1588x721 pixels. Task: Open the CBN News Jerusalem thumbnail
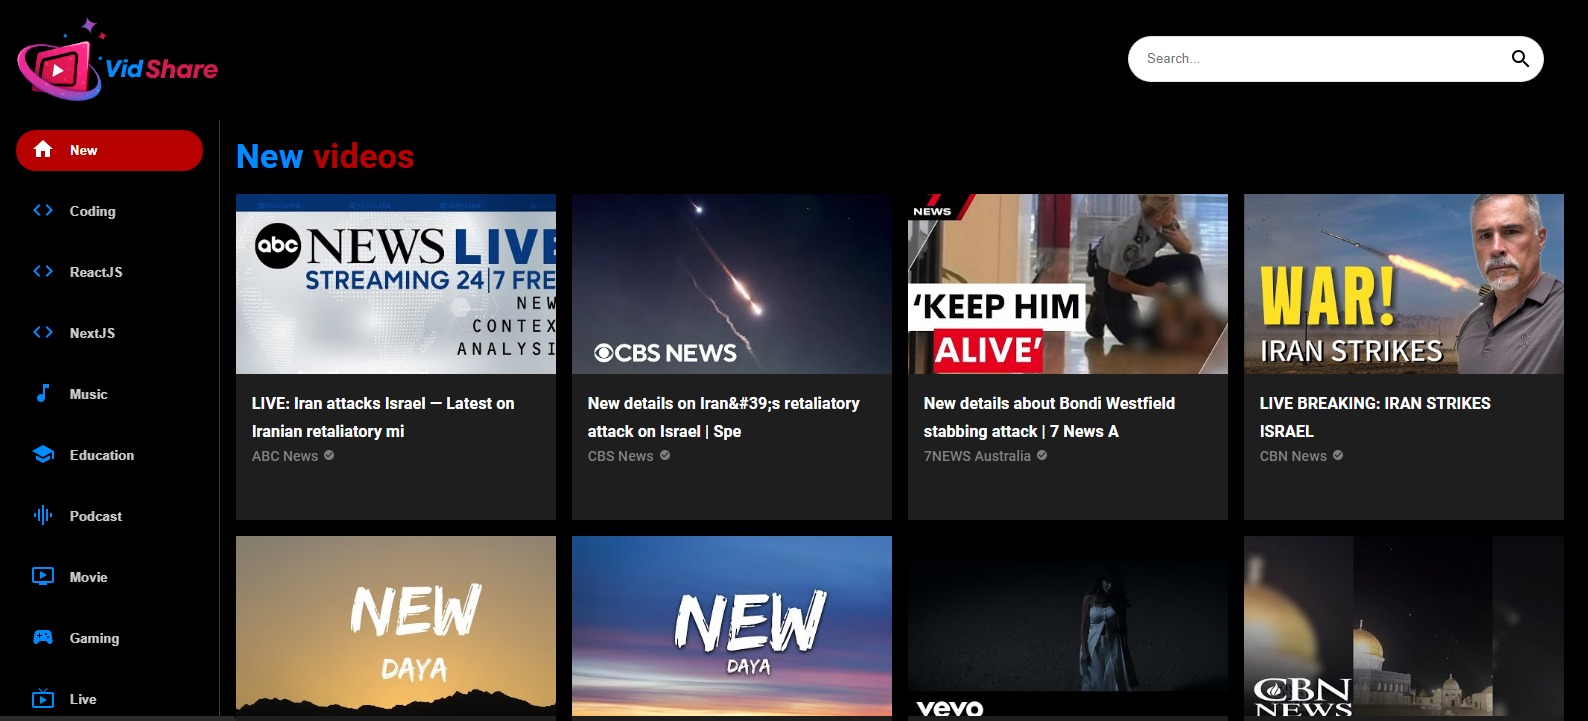[x=1404, y=626]
